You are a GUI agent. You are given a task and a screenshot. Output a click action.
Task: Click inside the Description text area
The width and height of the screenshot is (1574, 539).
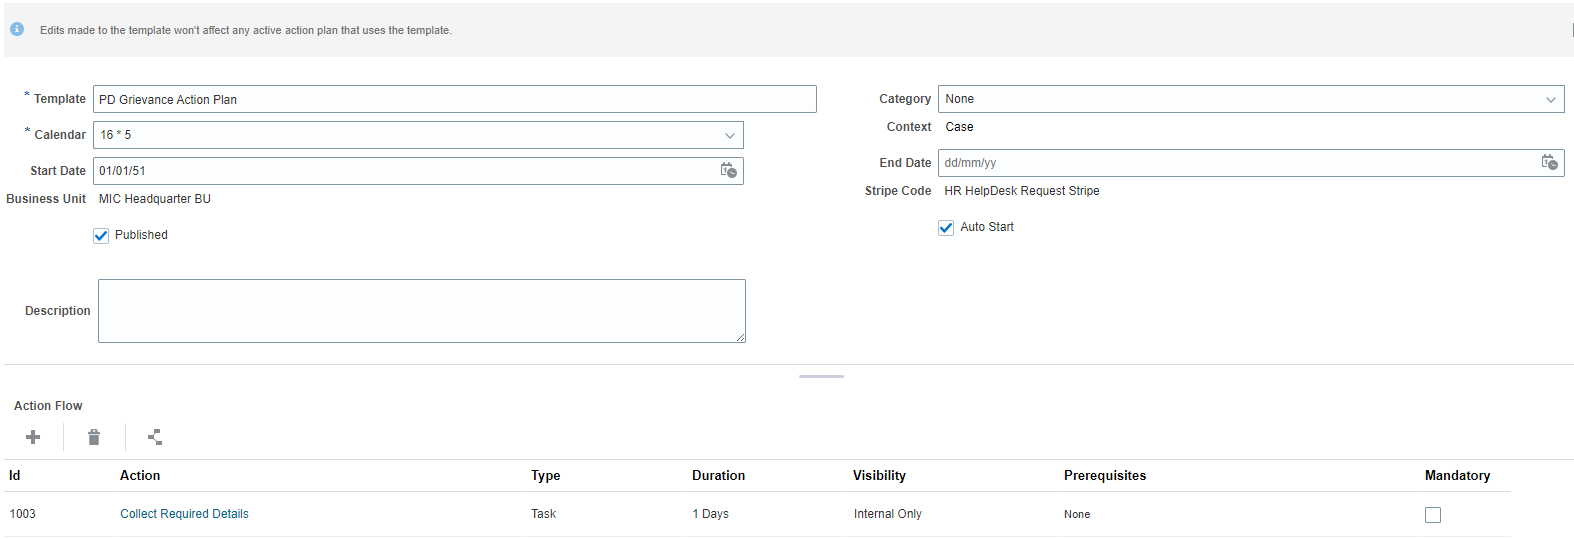(x=421, y=311)
